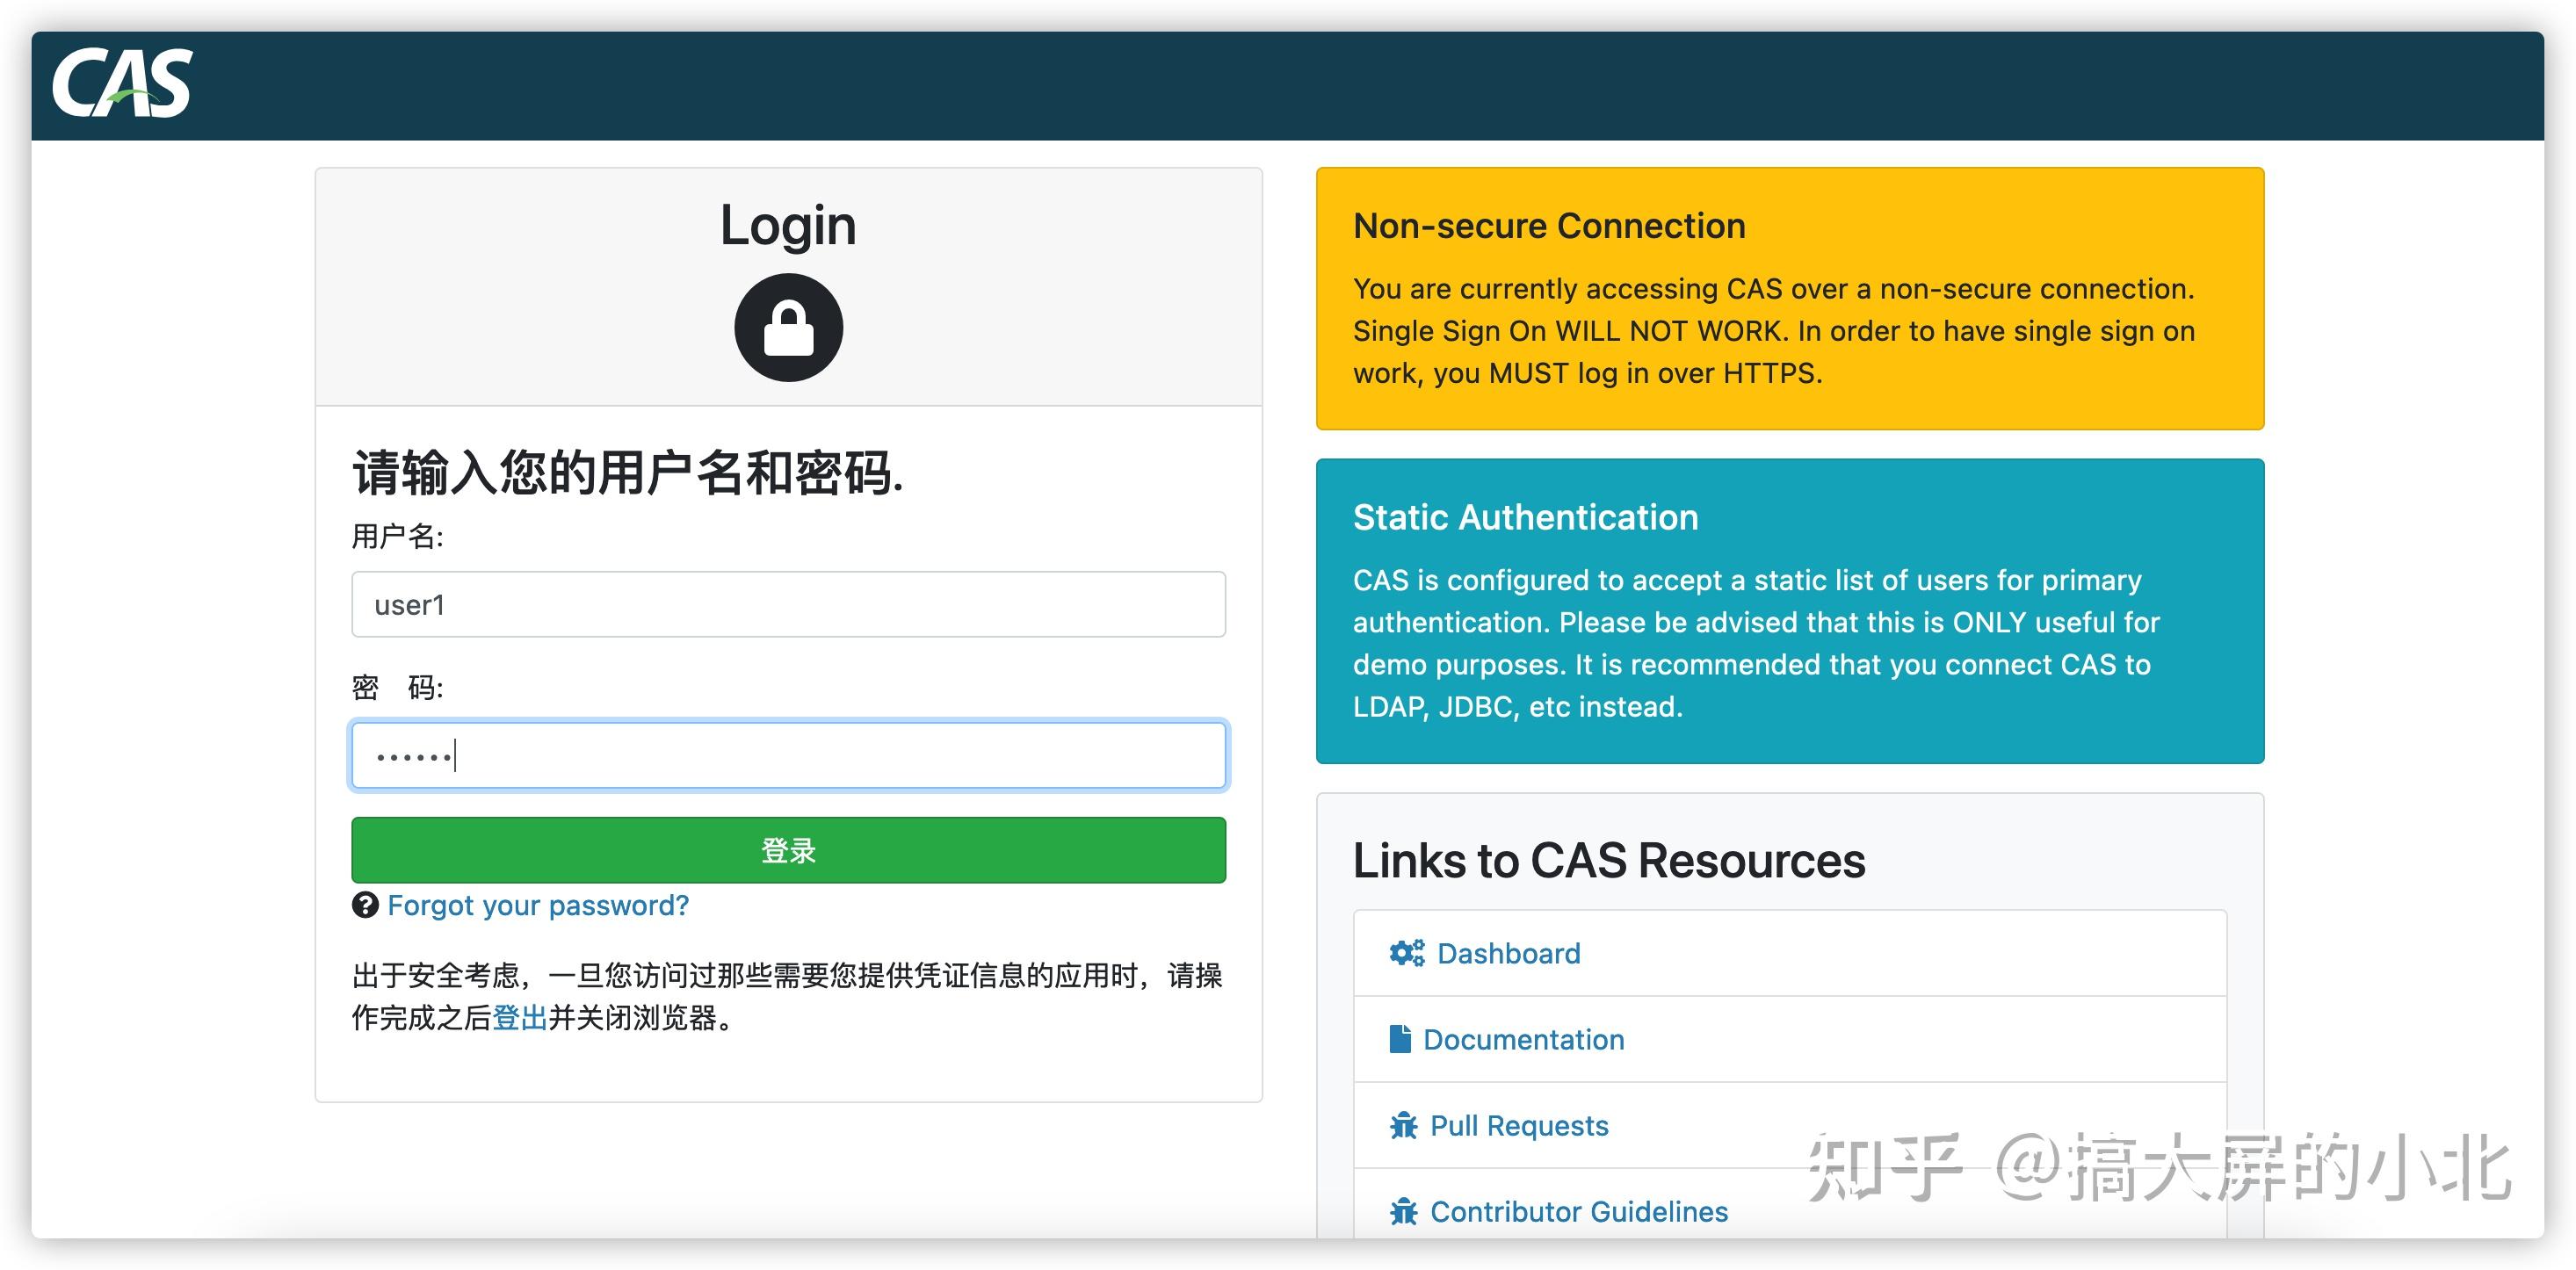Image resolution: width=2576 pixels, height=1270 pixels.
Task: Open the Pull Requests link
Action: tap(1519, 1124)
